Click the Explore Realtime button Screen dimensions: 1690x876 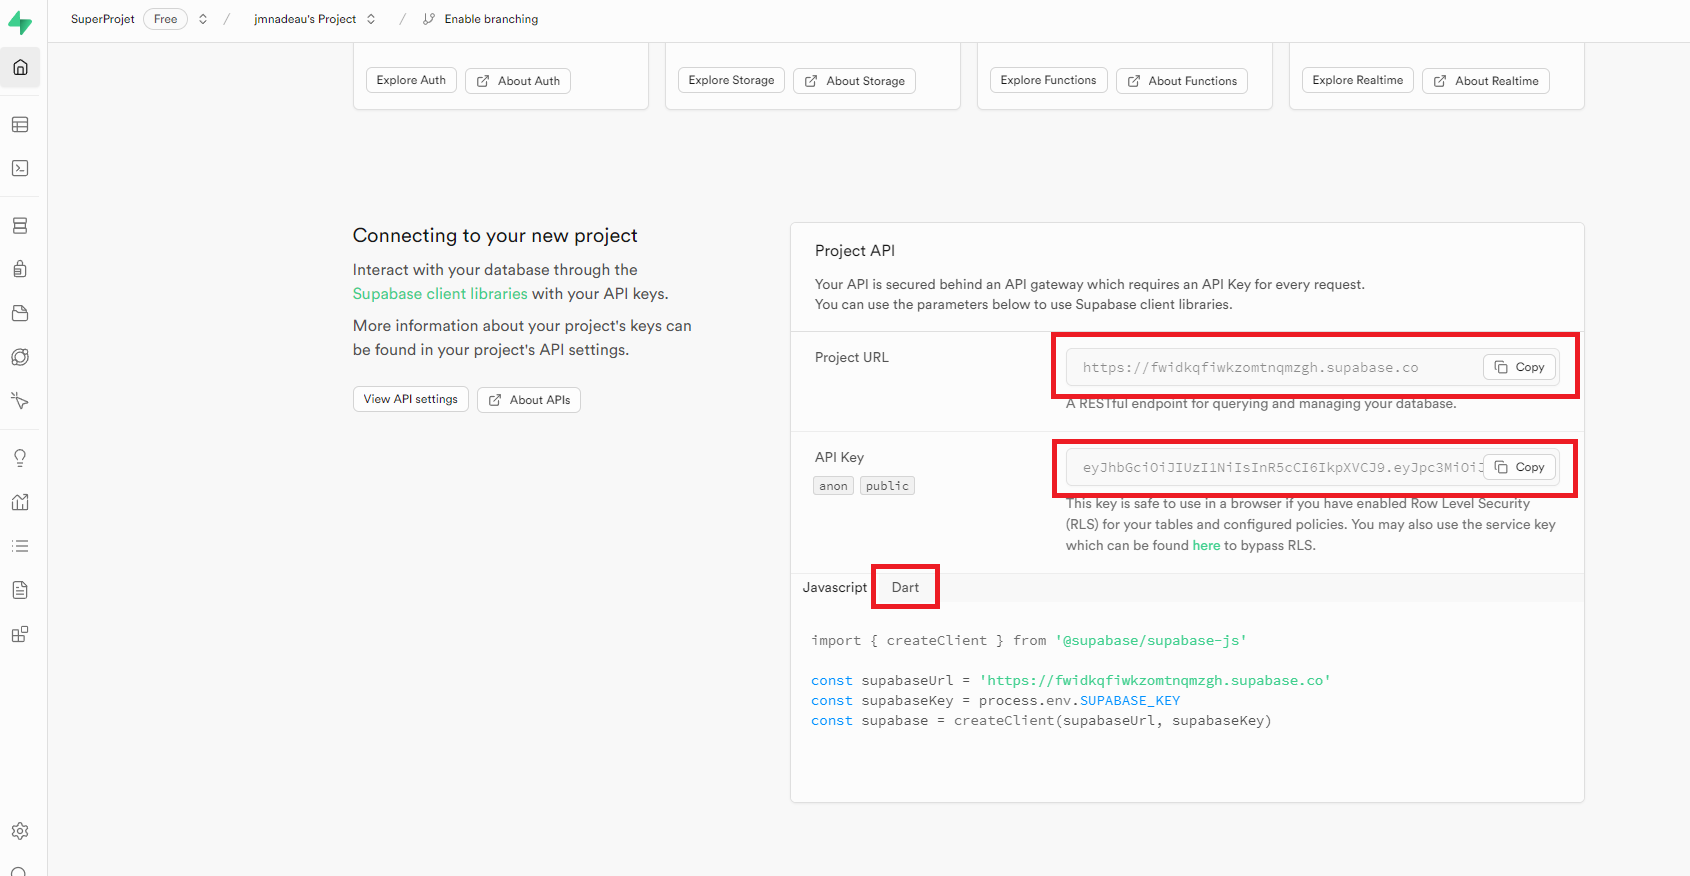pyautogui.click(x=1357, y=80)
